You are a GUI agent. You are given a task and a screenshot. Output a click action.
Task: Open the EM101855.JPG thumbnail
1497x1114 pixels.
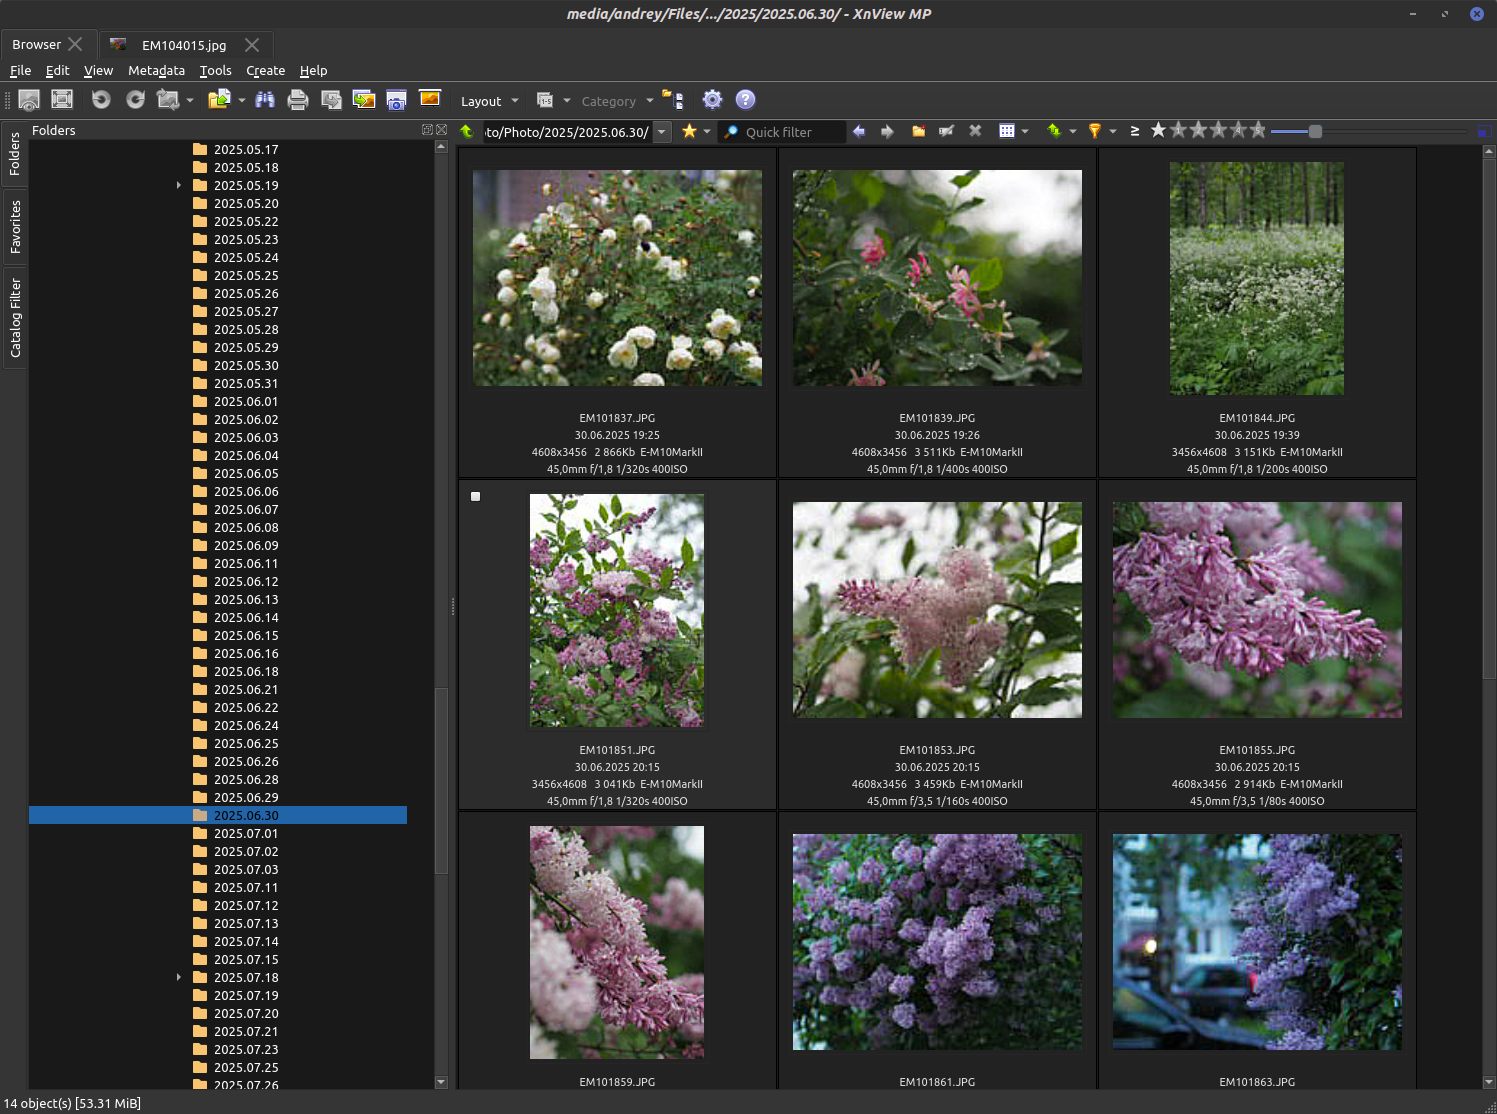(1257, 610)
